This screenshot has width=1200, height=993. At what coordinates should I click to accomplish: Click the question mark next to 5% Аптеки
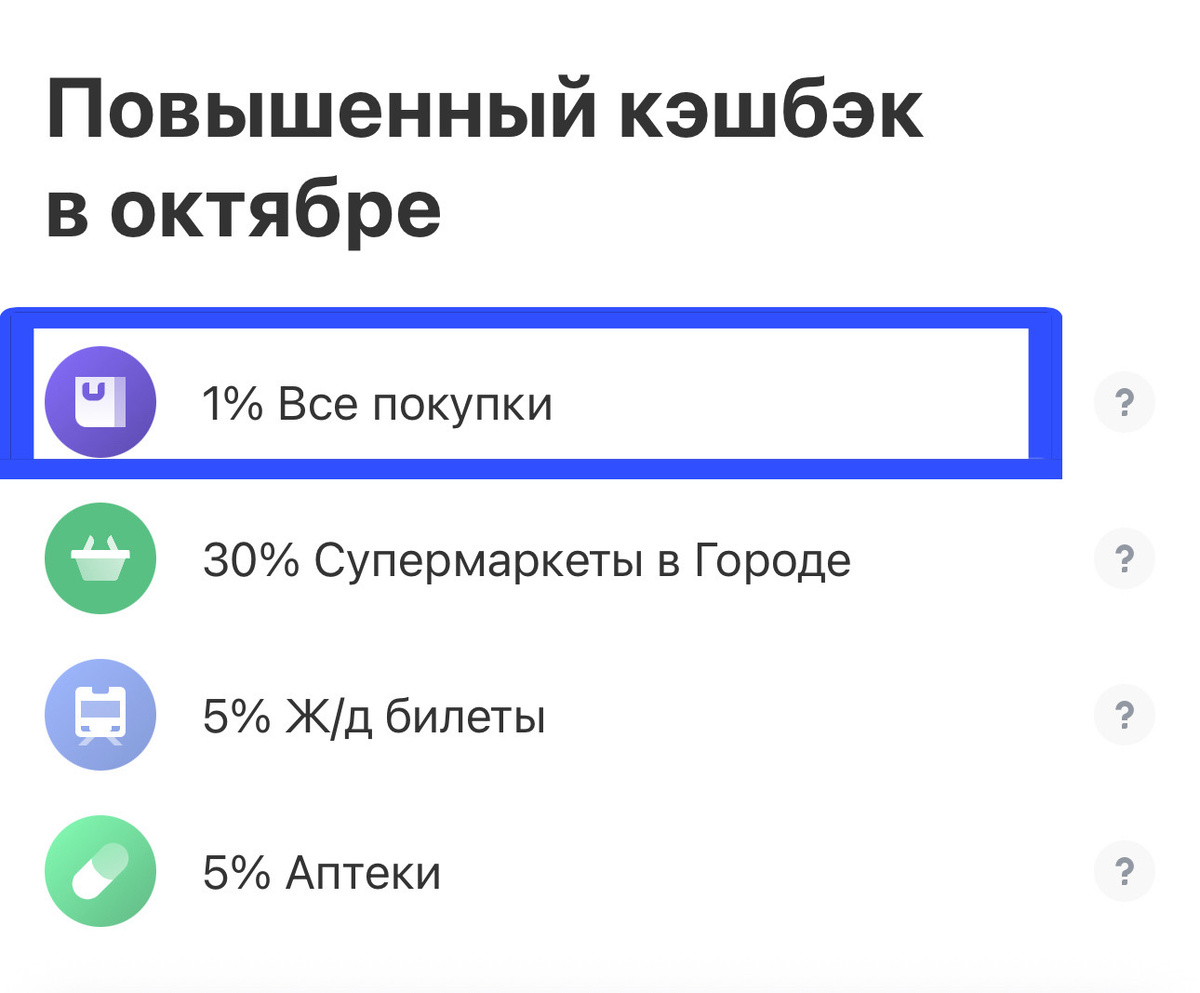1124,870
